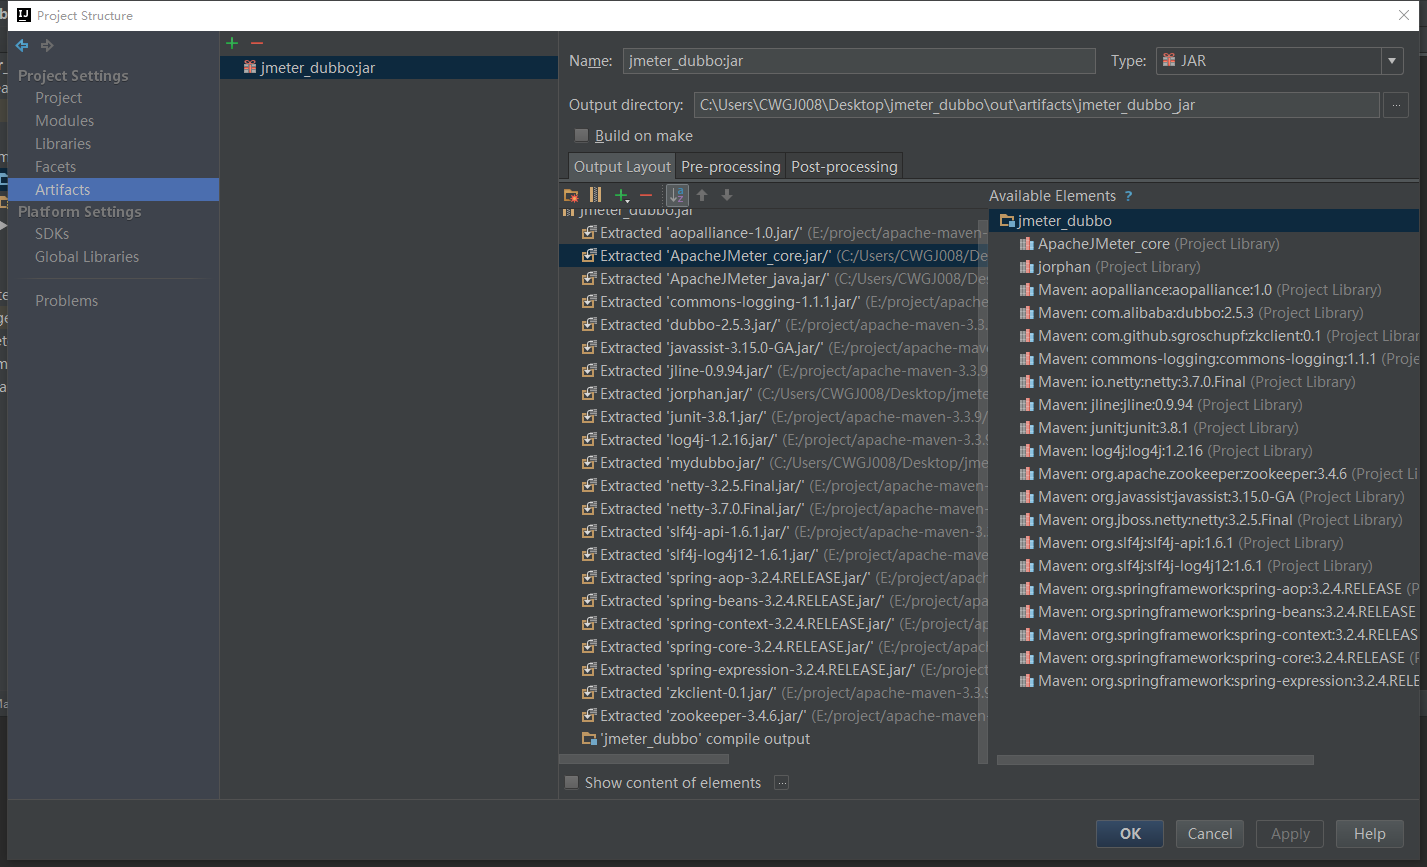Screen dimensions: 1427x867
Task: Click the red Remove artifact minus icon
Action: point(257,43)
